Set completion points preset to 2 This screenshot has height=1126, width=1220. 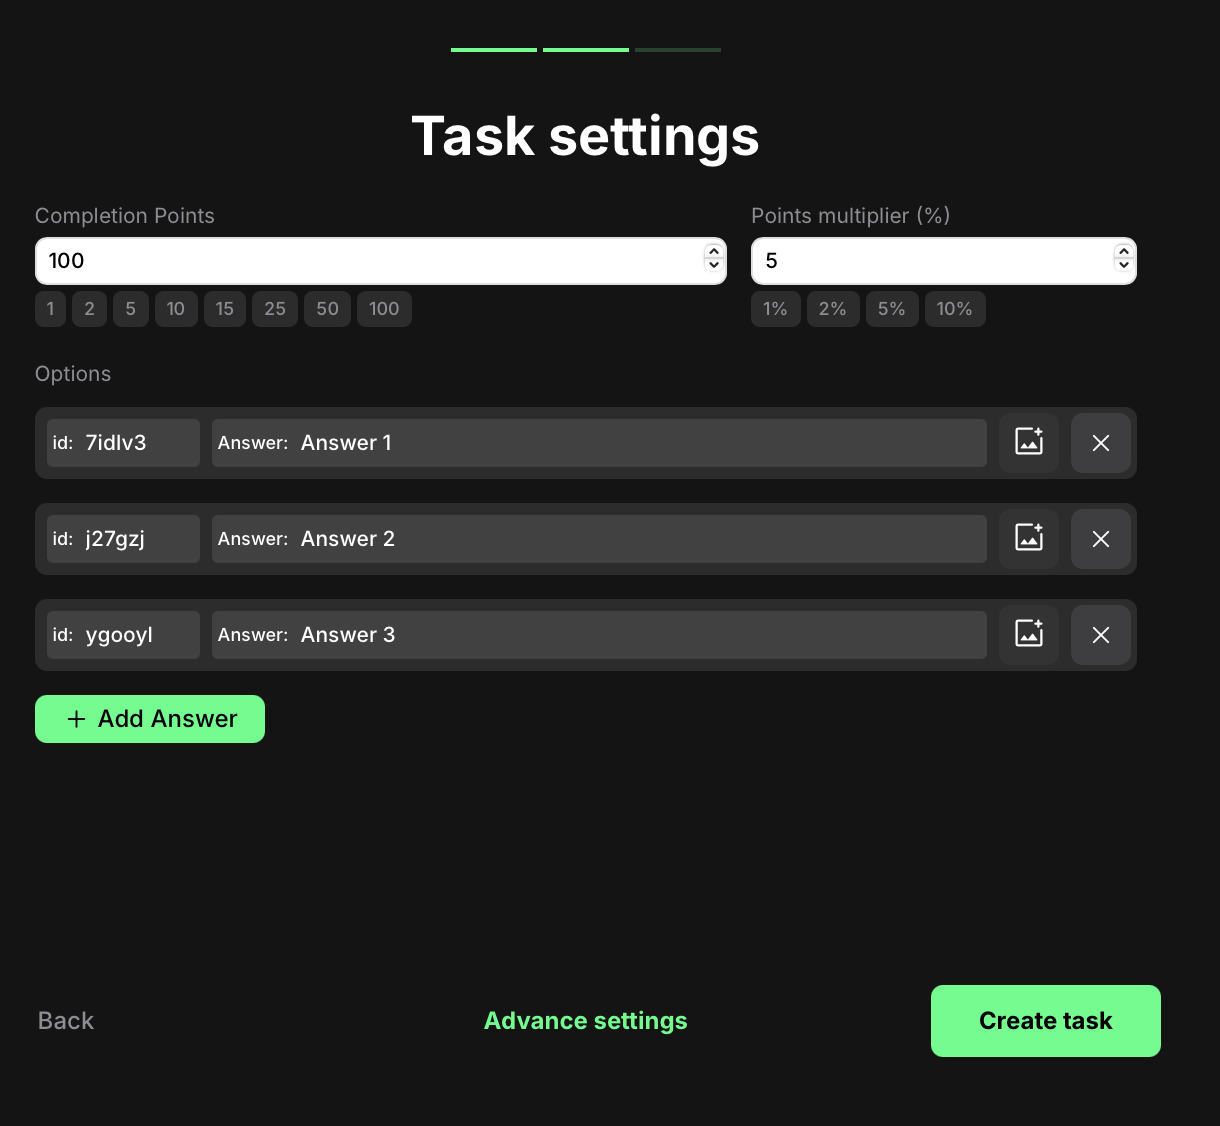pyautogui.click(x=89, y=309)
